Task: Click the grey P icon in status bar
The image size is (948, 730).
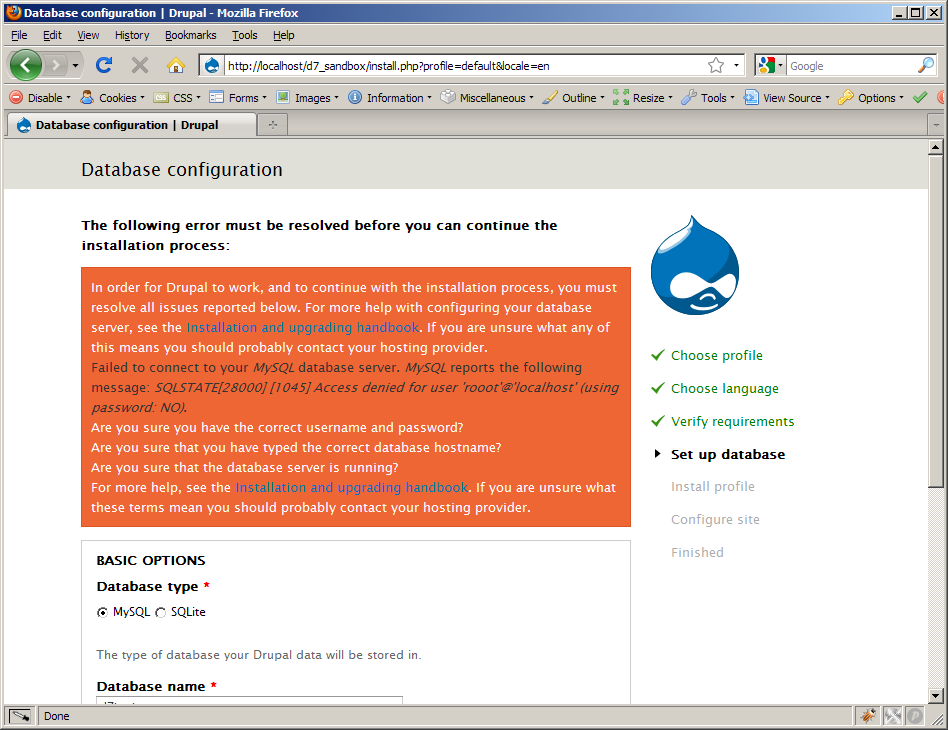Action: [x=915, y=716]
